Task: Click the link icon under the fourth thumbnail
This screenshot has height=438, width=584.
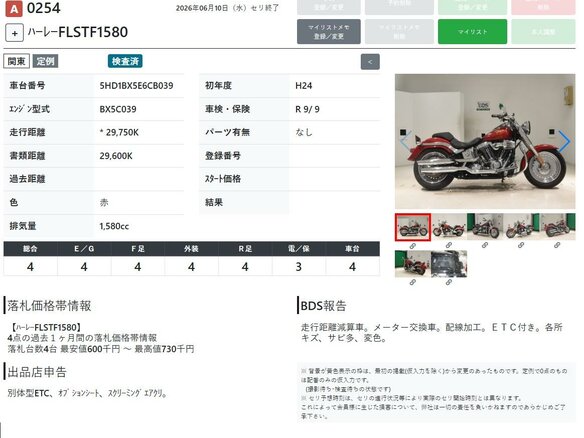Action: [521, 245]
